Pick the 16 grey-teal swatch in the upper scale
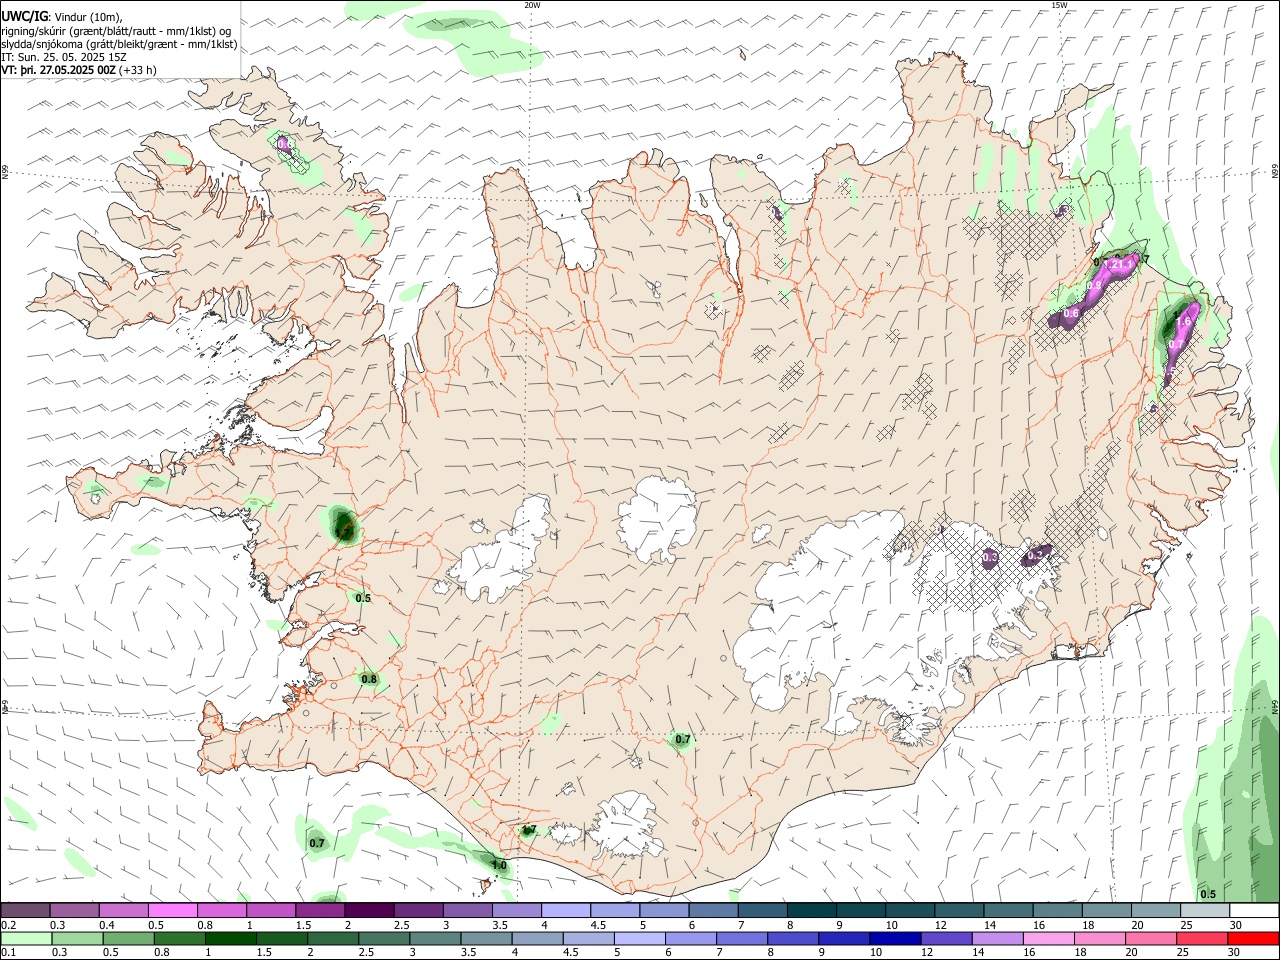Image resolution: width=1280 pixels, height=960 pixels. [1058, 910]
